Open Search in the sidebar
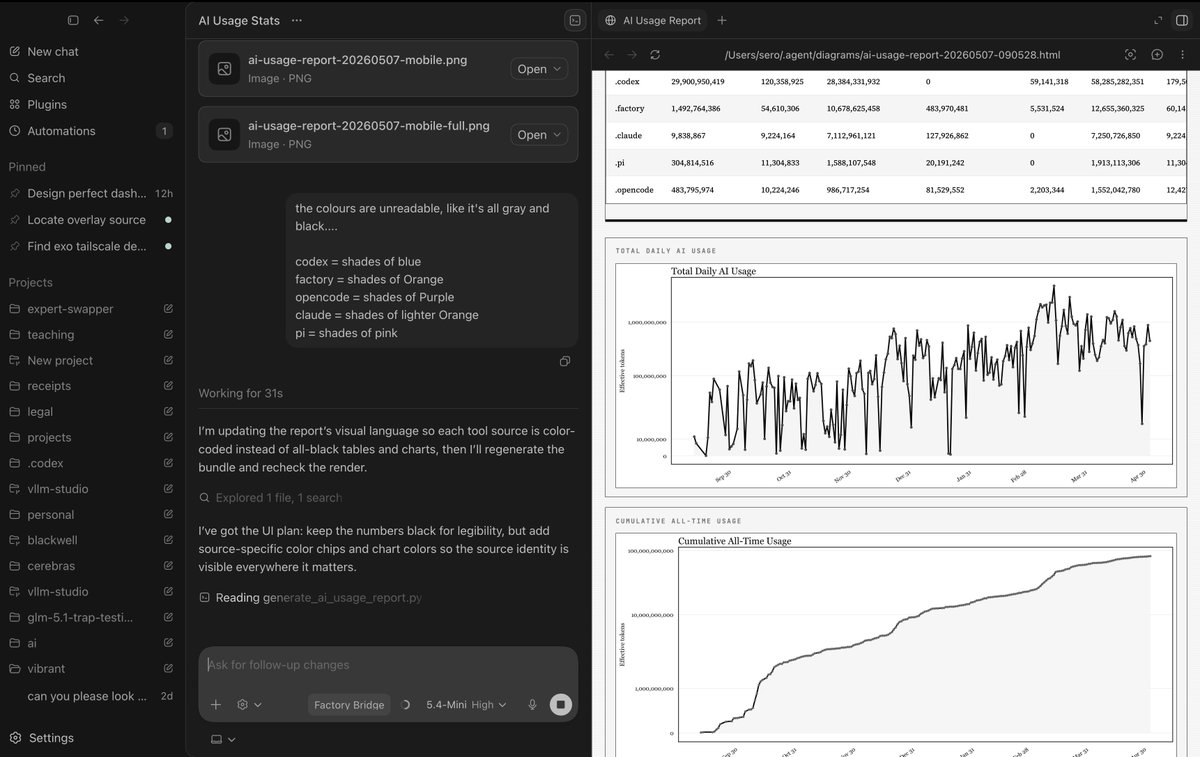The width and height of the screenshot is (1200, 757). [x=46, y=78]
